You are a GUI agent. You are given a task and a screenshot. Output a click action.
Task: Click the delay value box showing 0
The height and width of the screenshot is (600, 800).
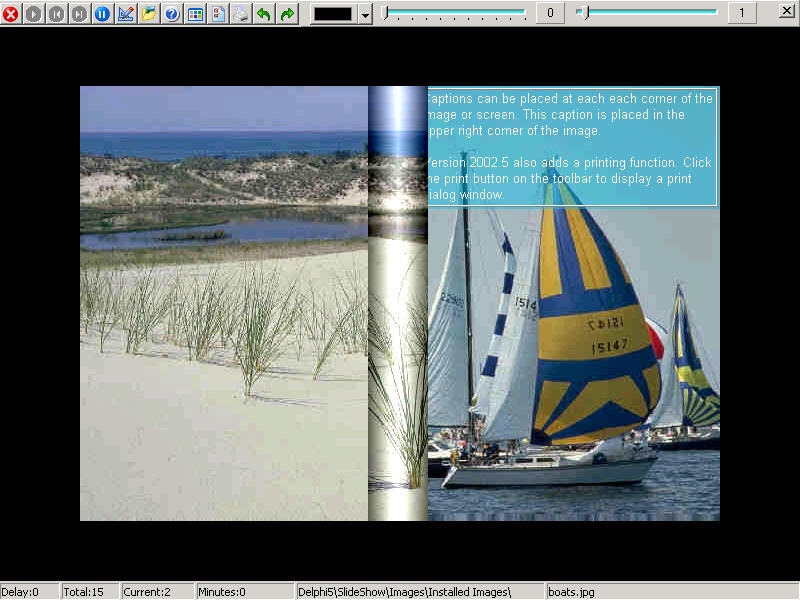[x=550, y=13]
